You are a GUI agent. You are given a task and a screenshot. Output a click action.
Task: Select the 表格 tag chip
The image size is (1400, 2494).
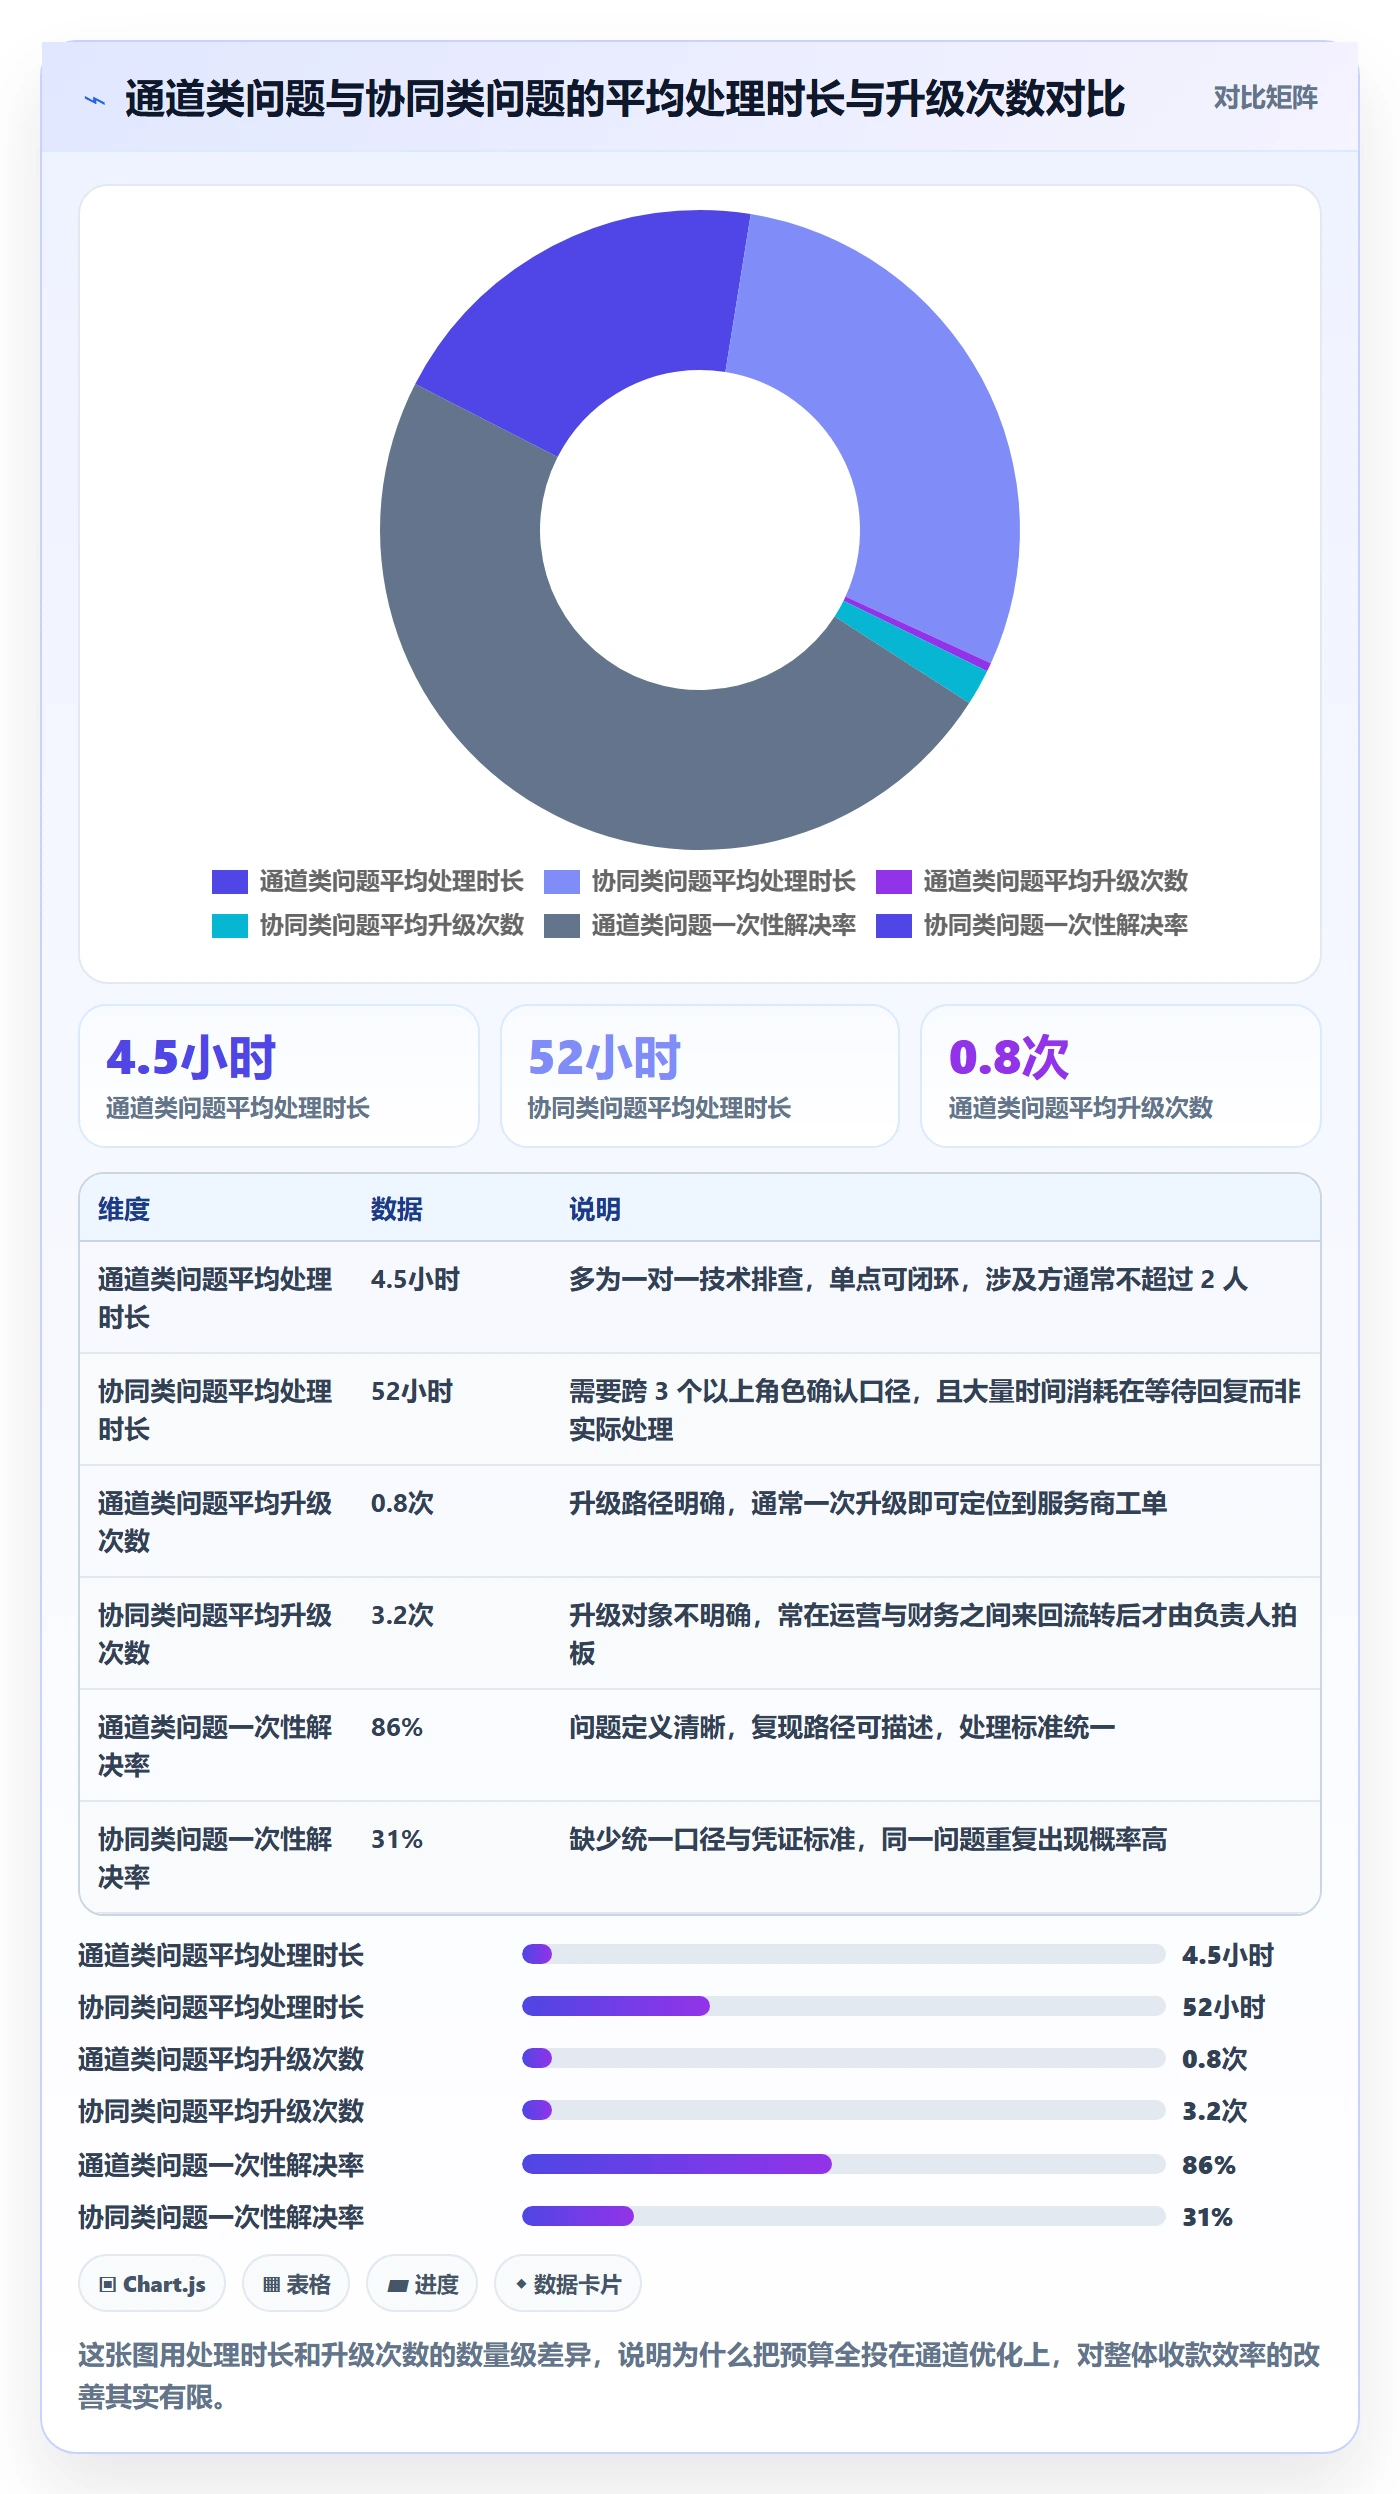[296, 2284]
